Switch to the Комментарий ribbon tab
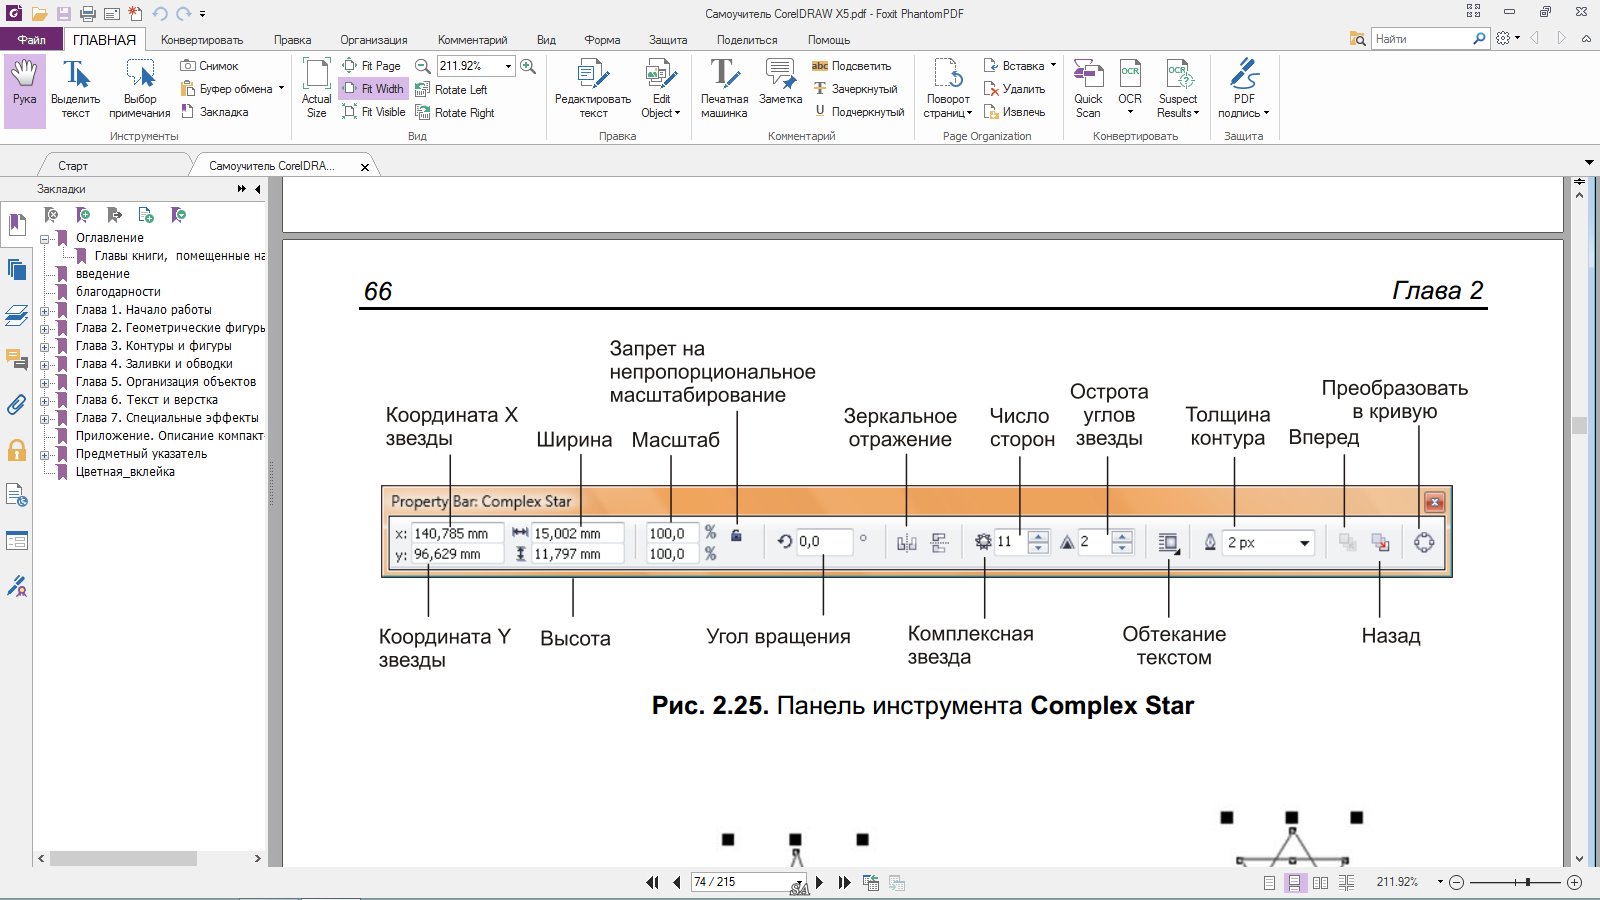This screenshot has width=1600, height=900. click(472, 40)
